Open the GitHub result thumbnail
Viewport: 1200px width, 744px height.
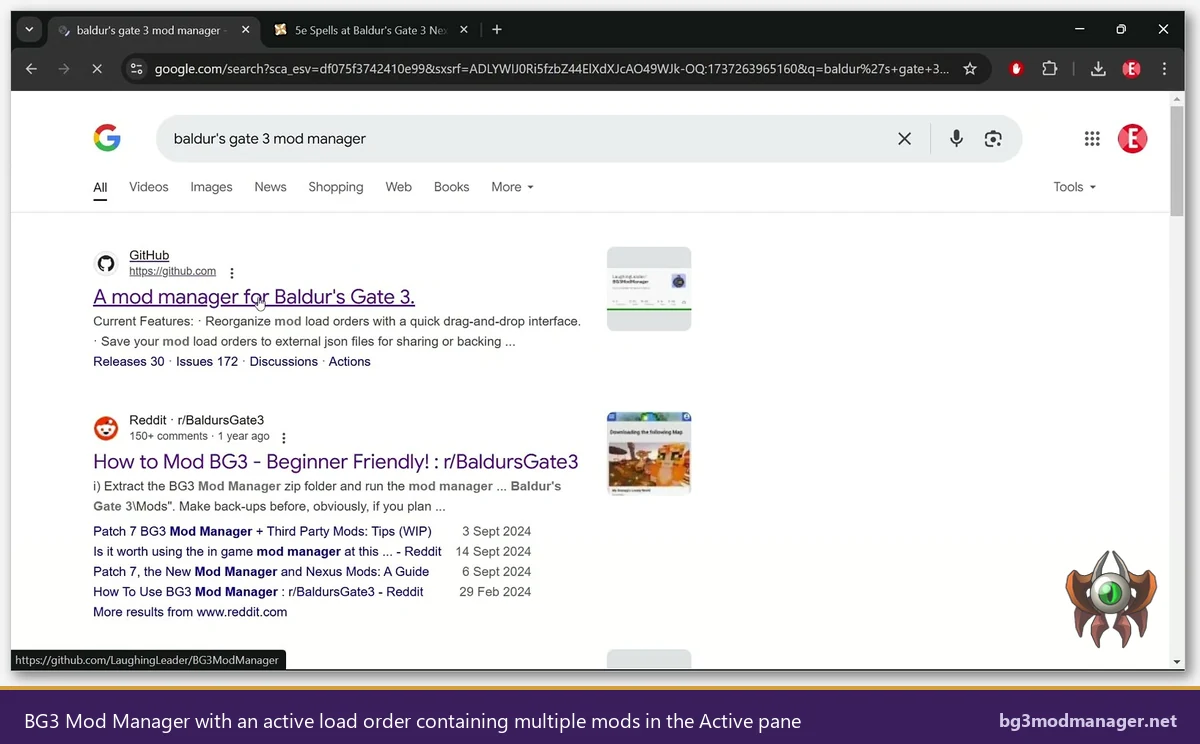(649, 289)
